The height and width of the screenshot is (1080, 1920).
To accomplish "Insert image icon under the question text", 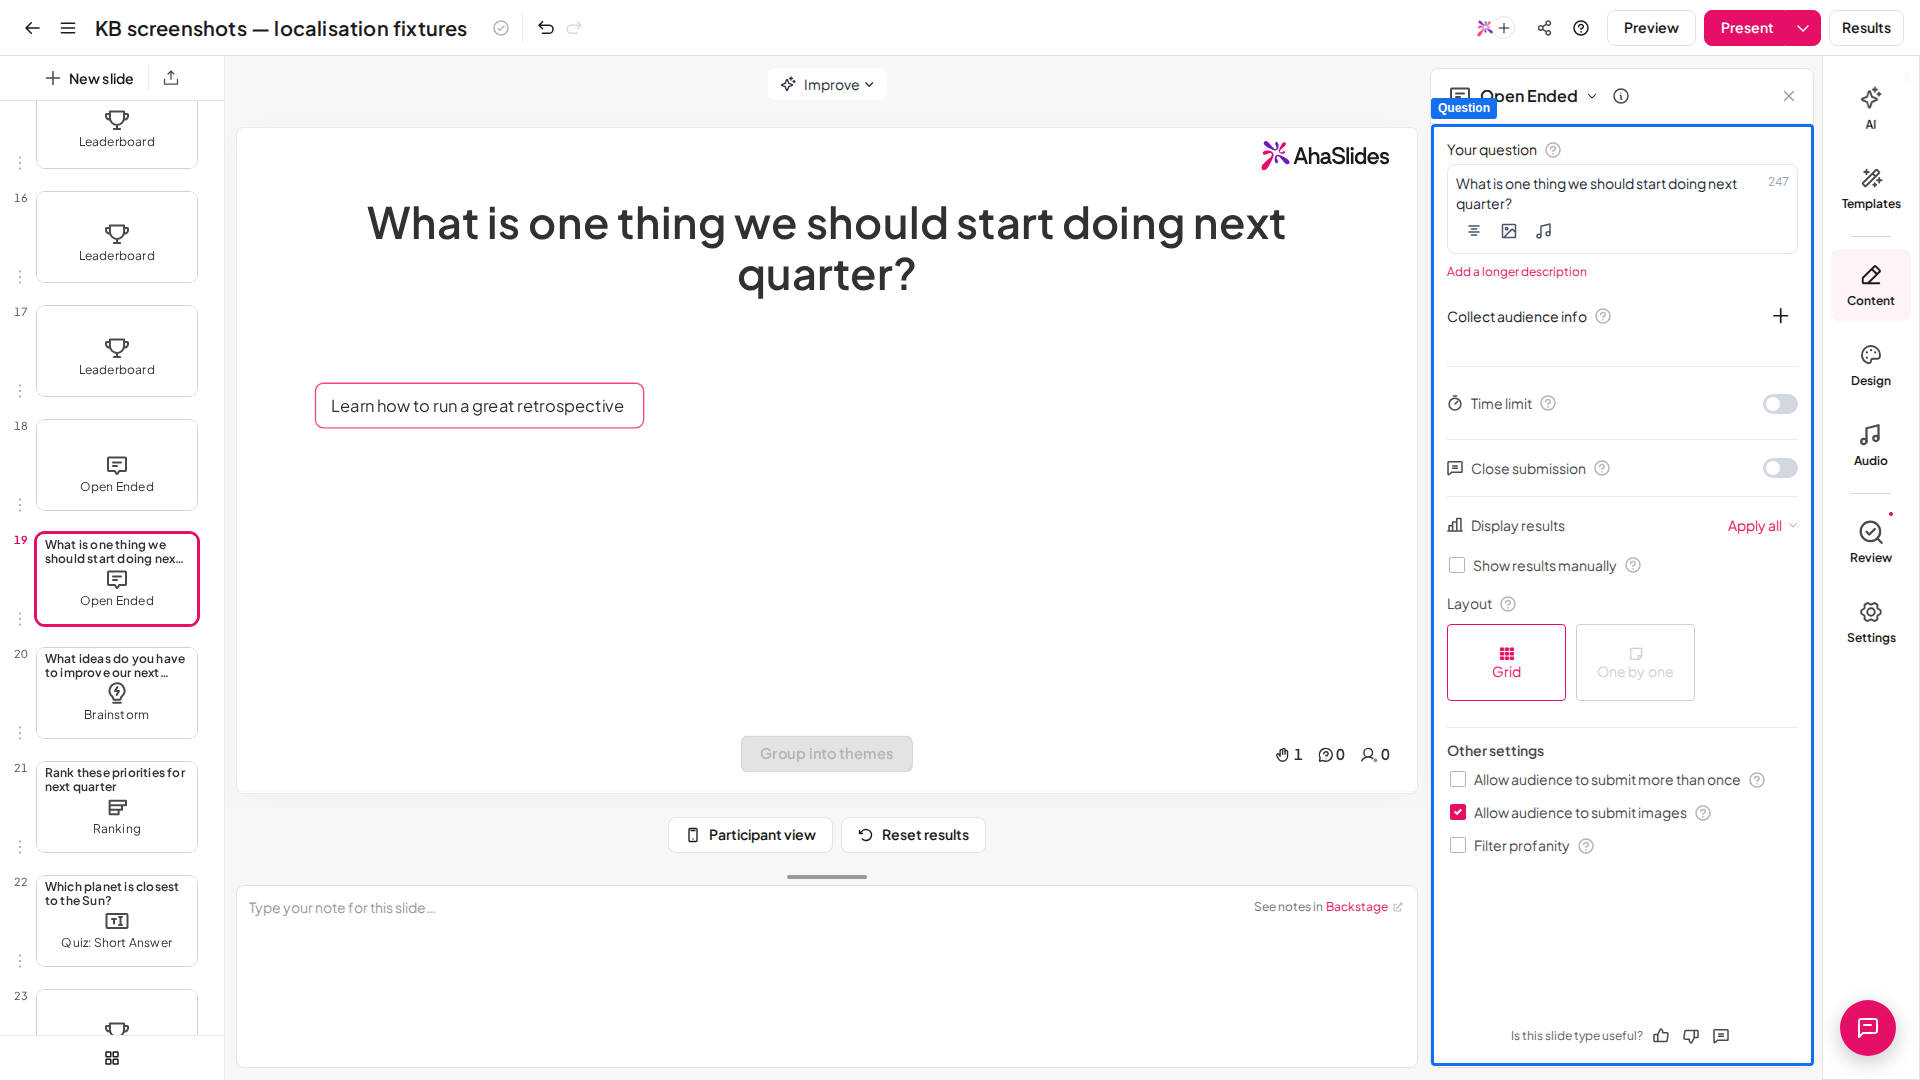I will pos(1509,231).
